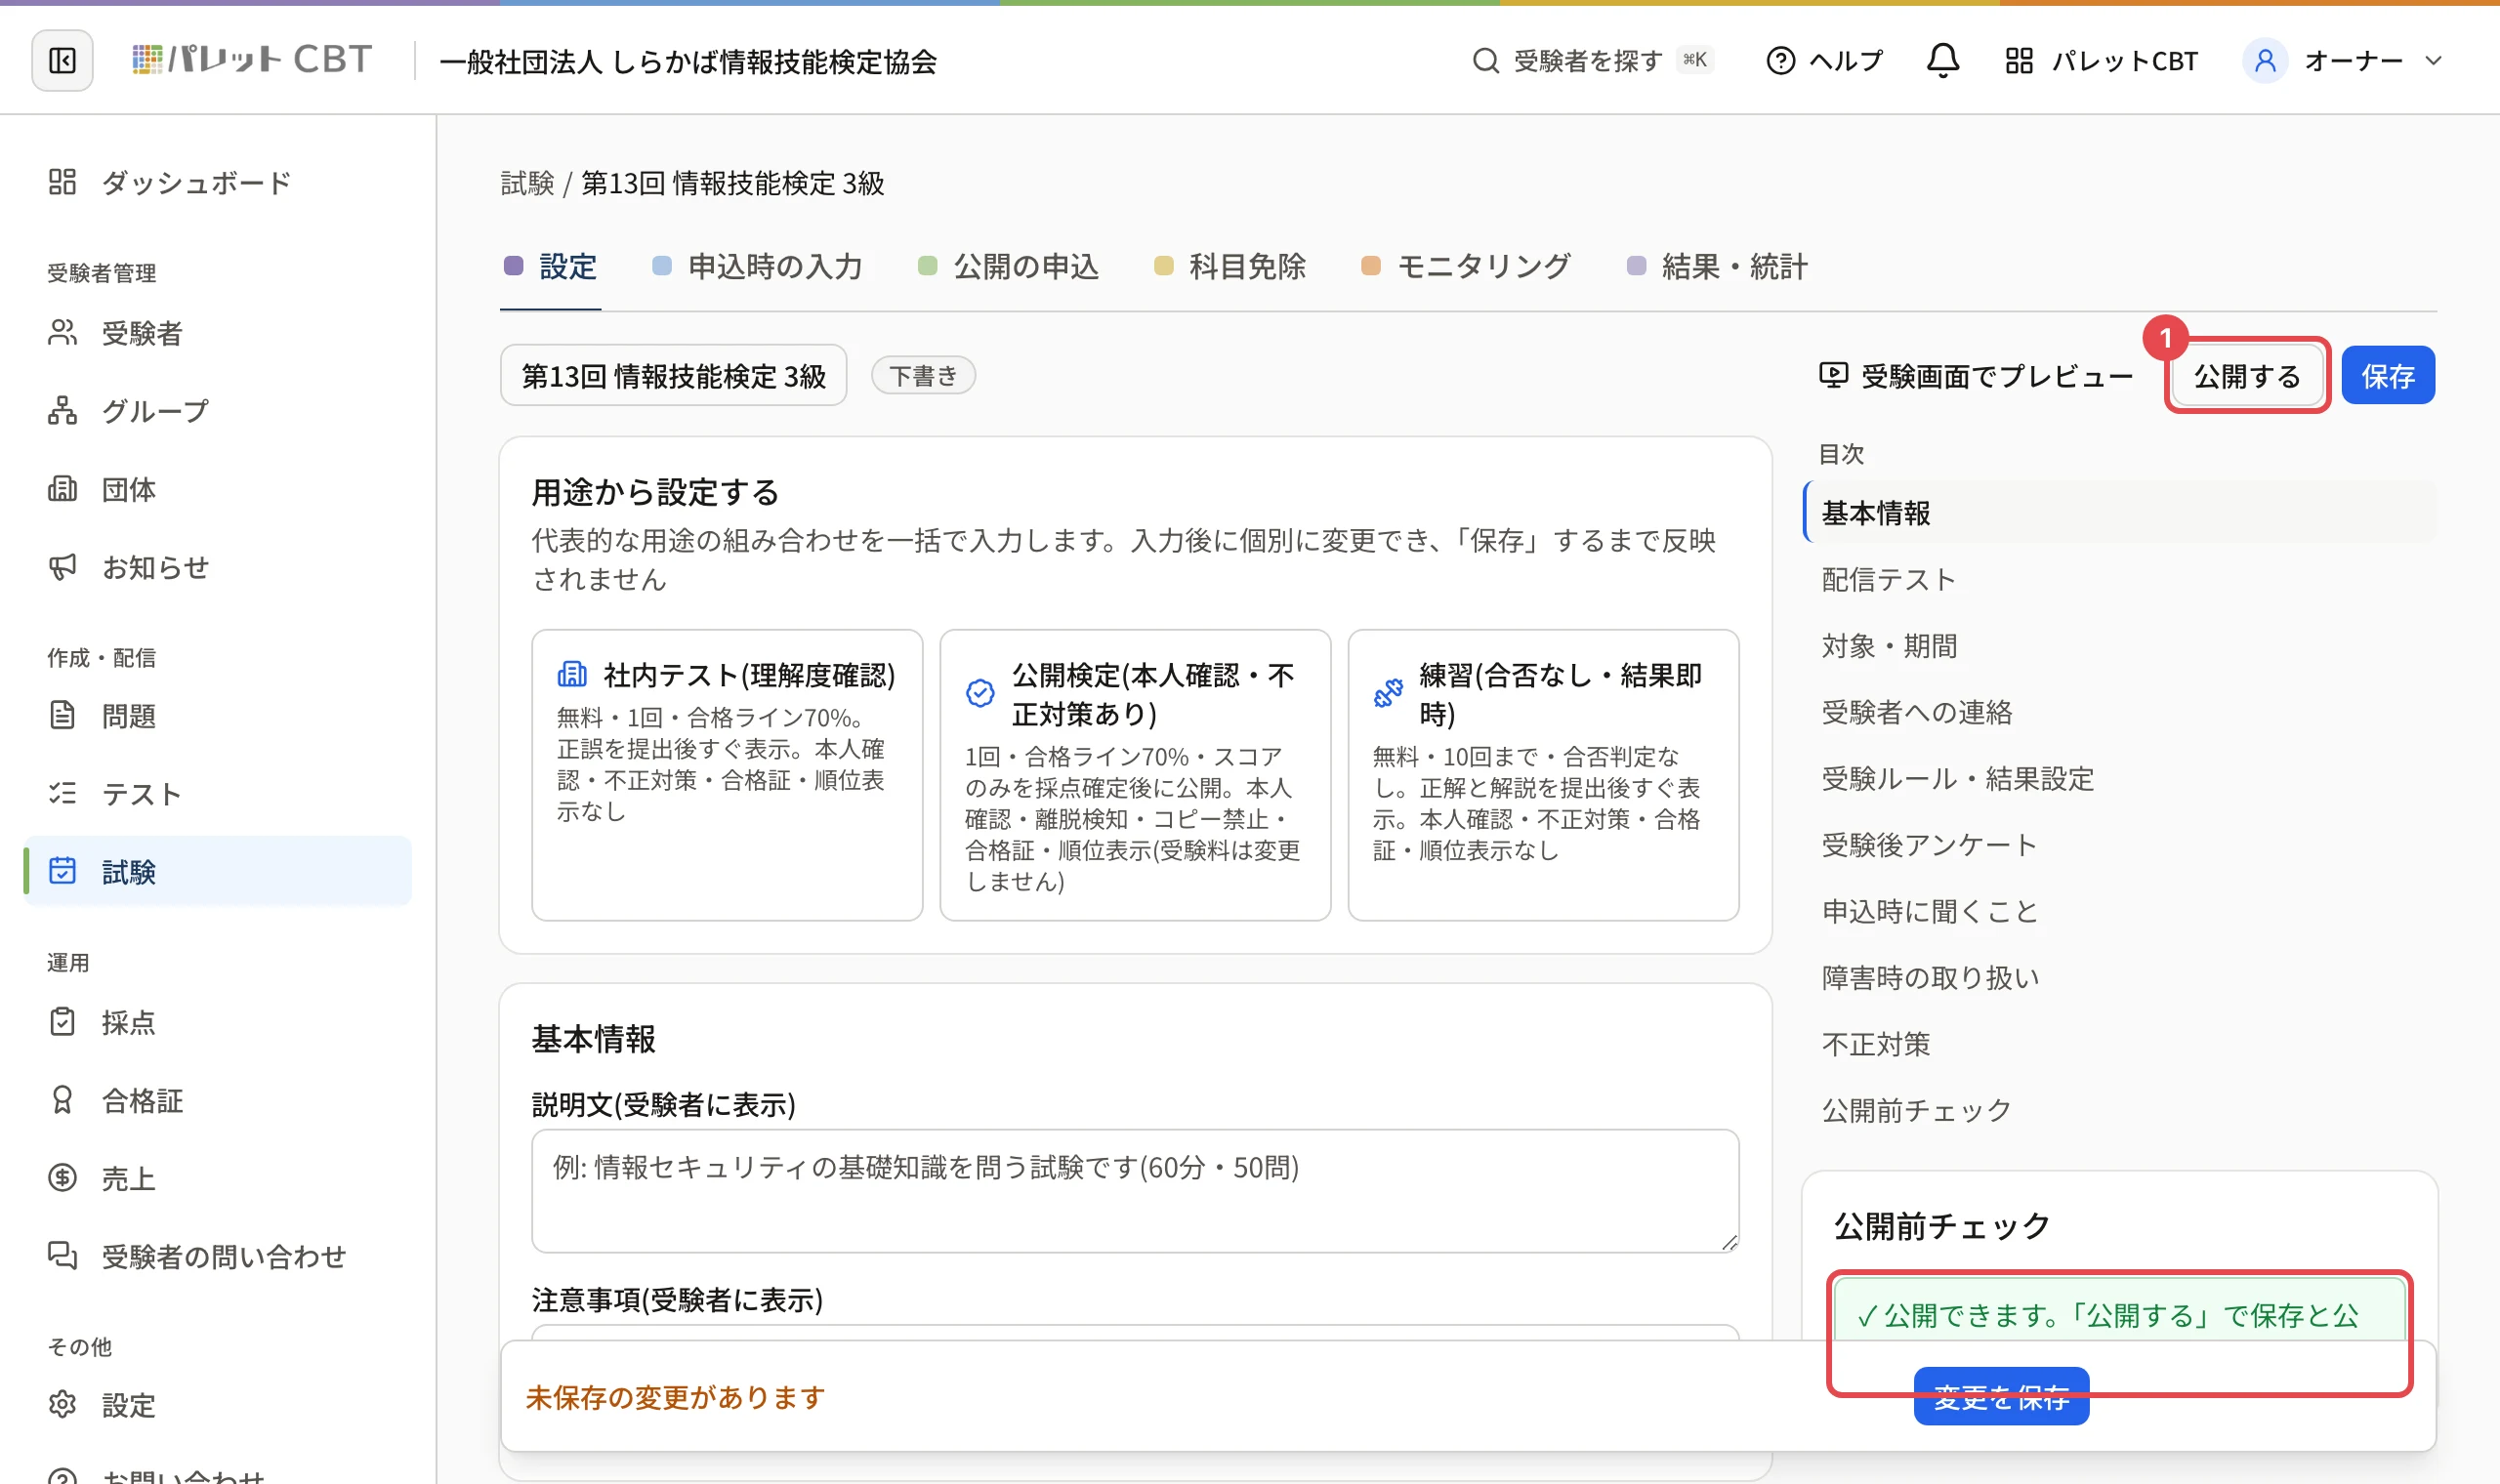Click the 受験者を探す search box
The width and height of the screenshot is (2500, 1484).
(1593, 61)
